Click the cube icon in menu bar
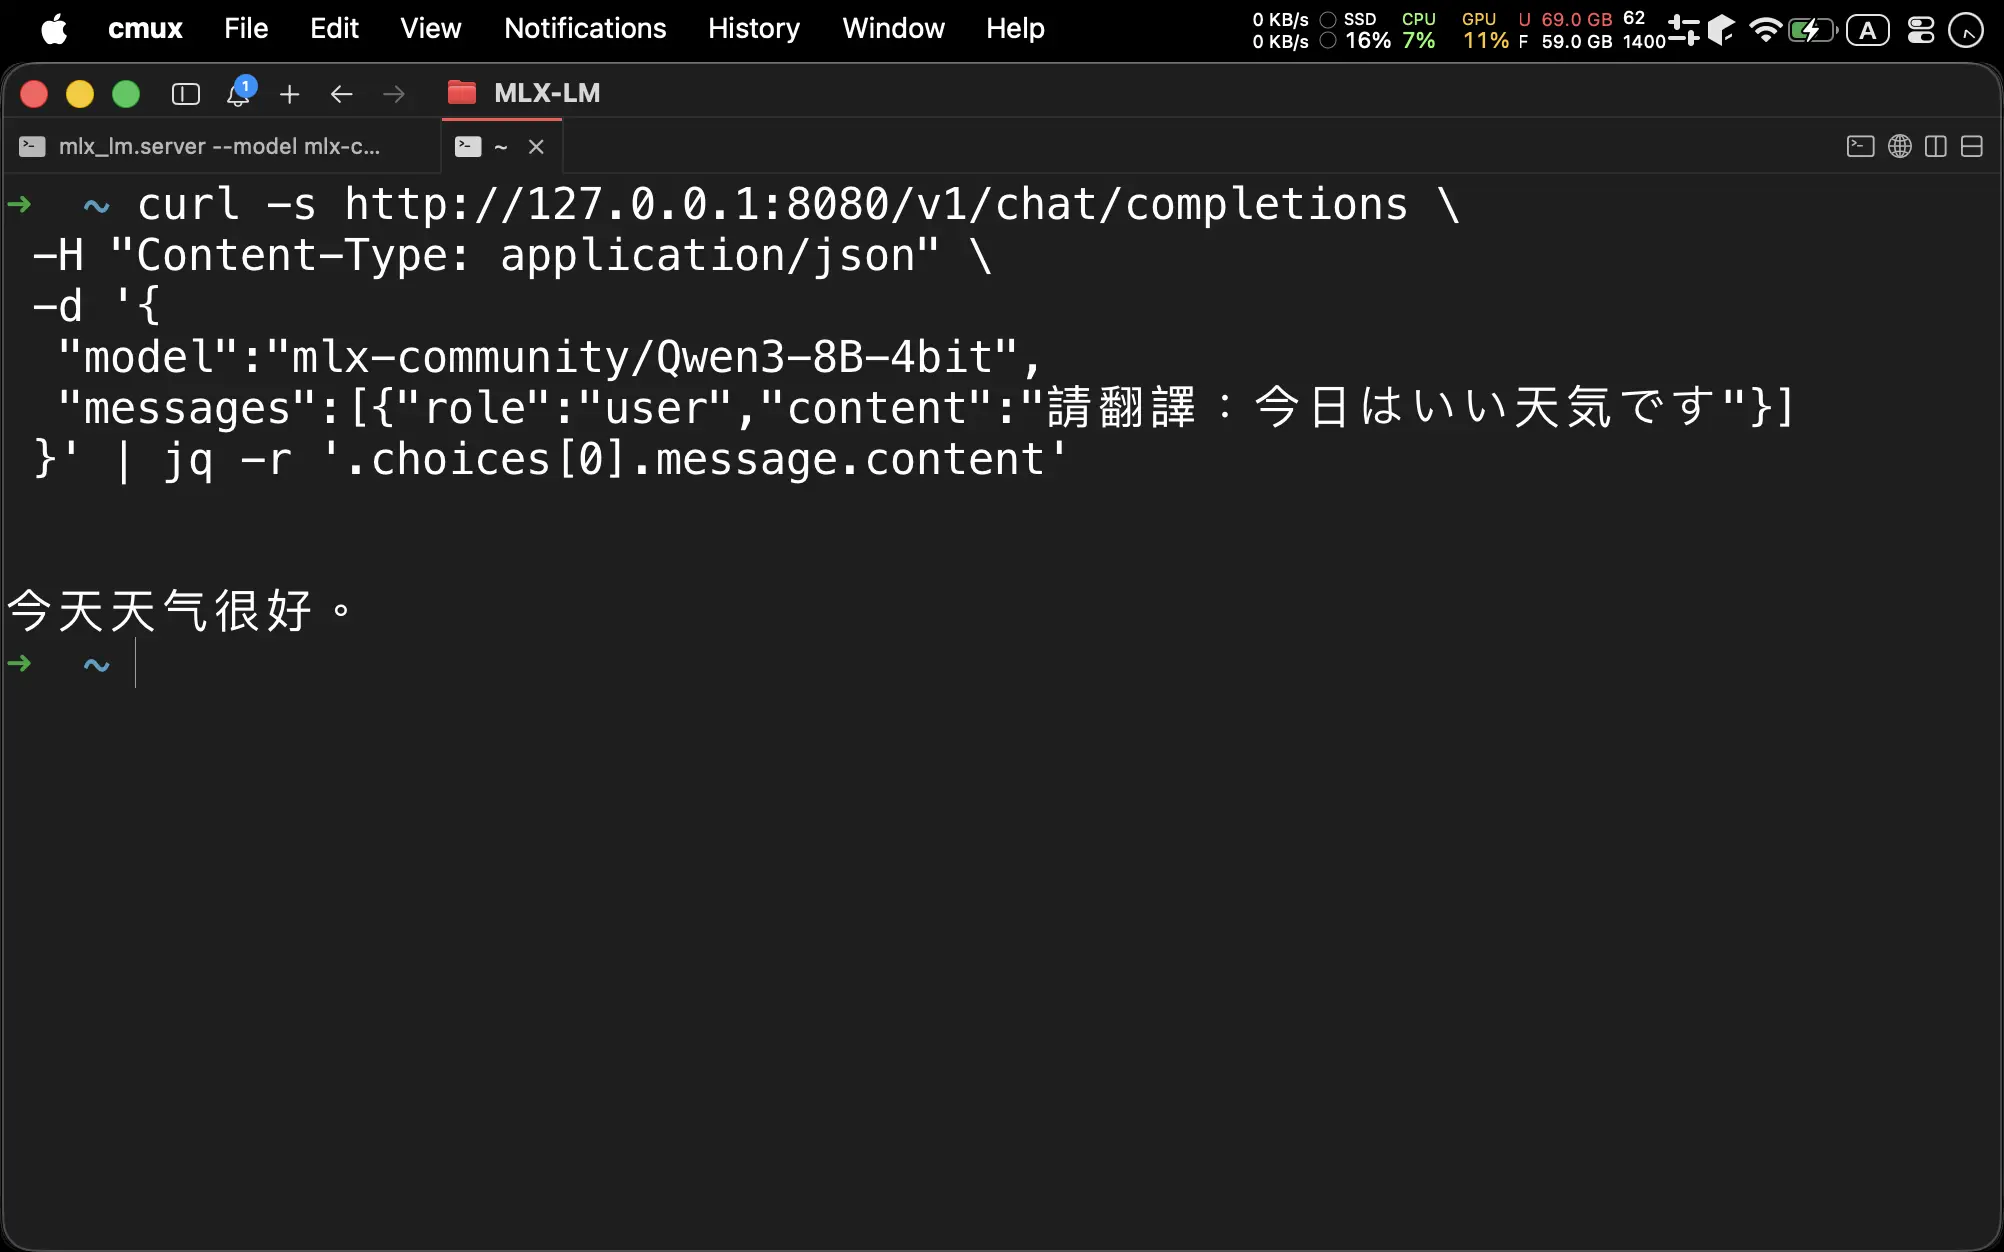 [1721, 30]
